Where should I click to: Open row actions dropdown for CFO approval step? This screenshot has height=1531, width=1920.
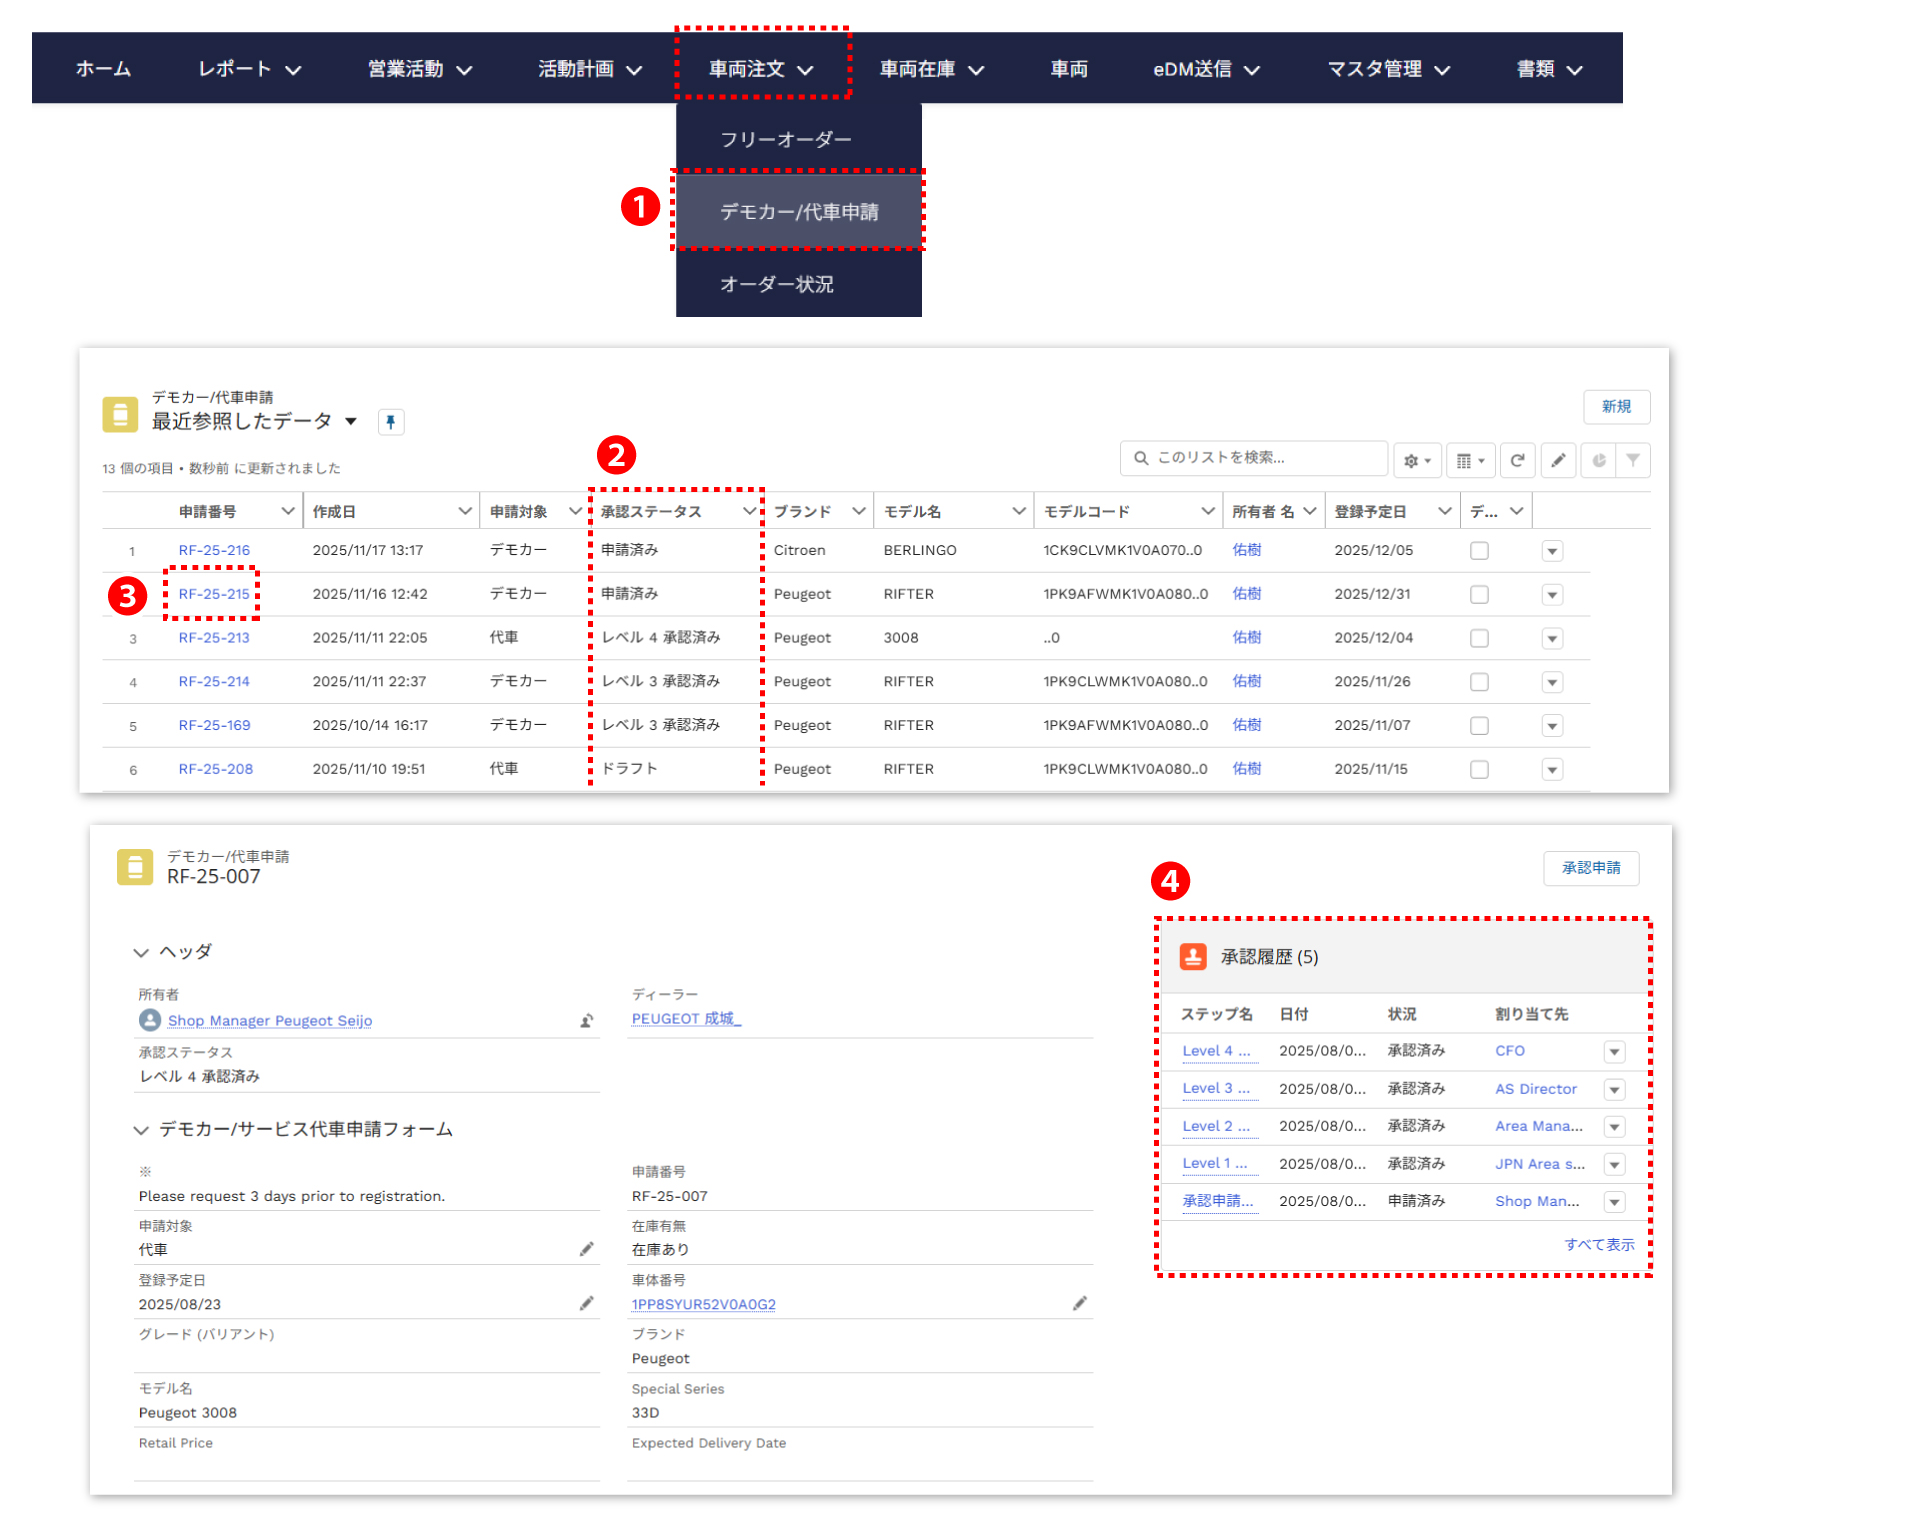(1614, 1052)
